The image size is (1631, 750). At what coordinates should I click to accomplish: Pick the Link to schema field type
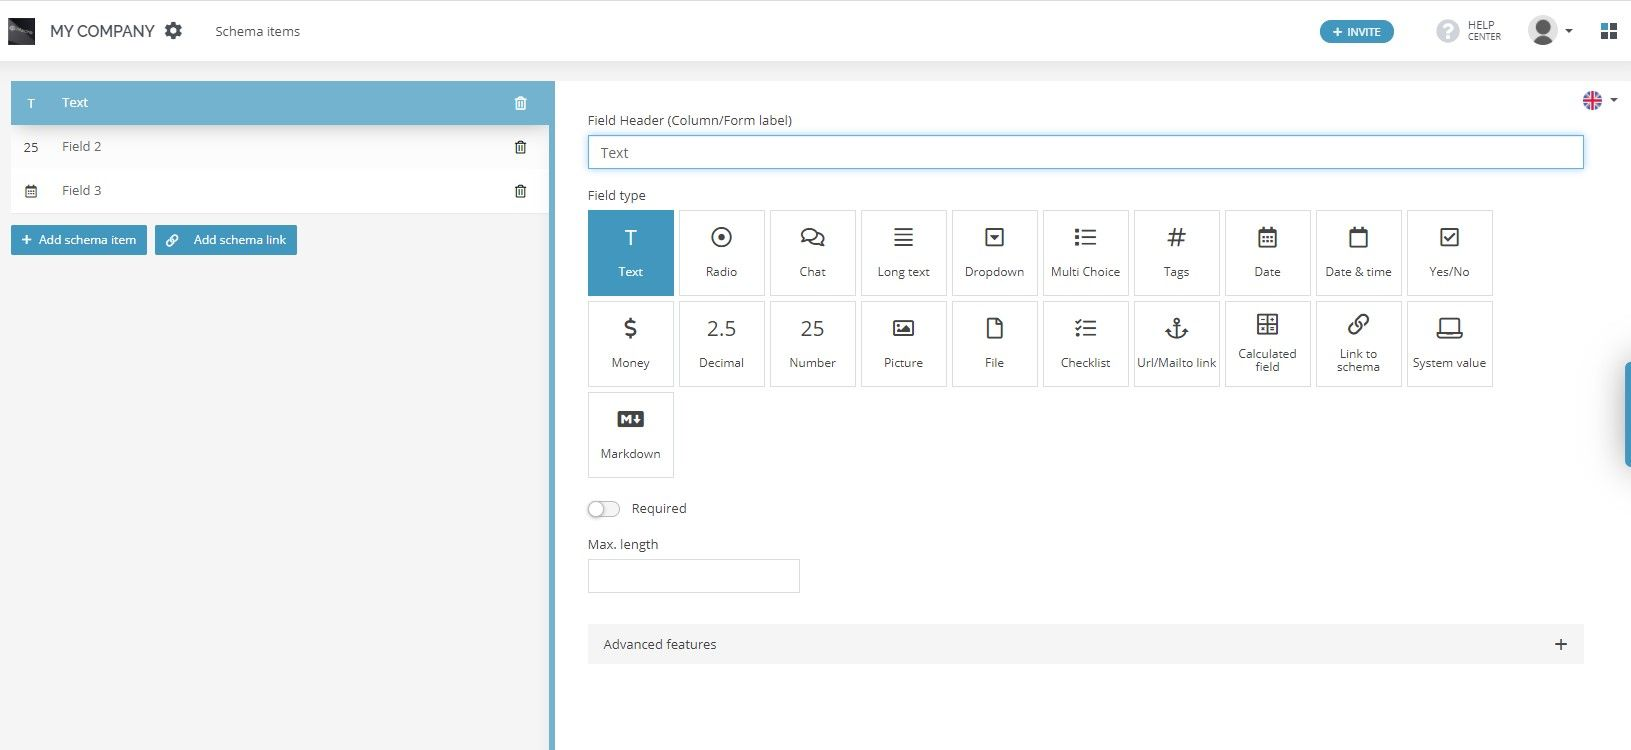(x=1358, y=344)
